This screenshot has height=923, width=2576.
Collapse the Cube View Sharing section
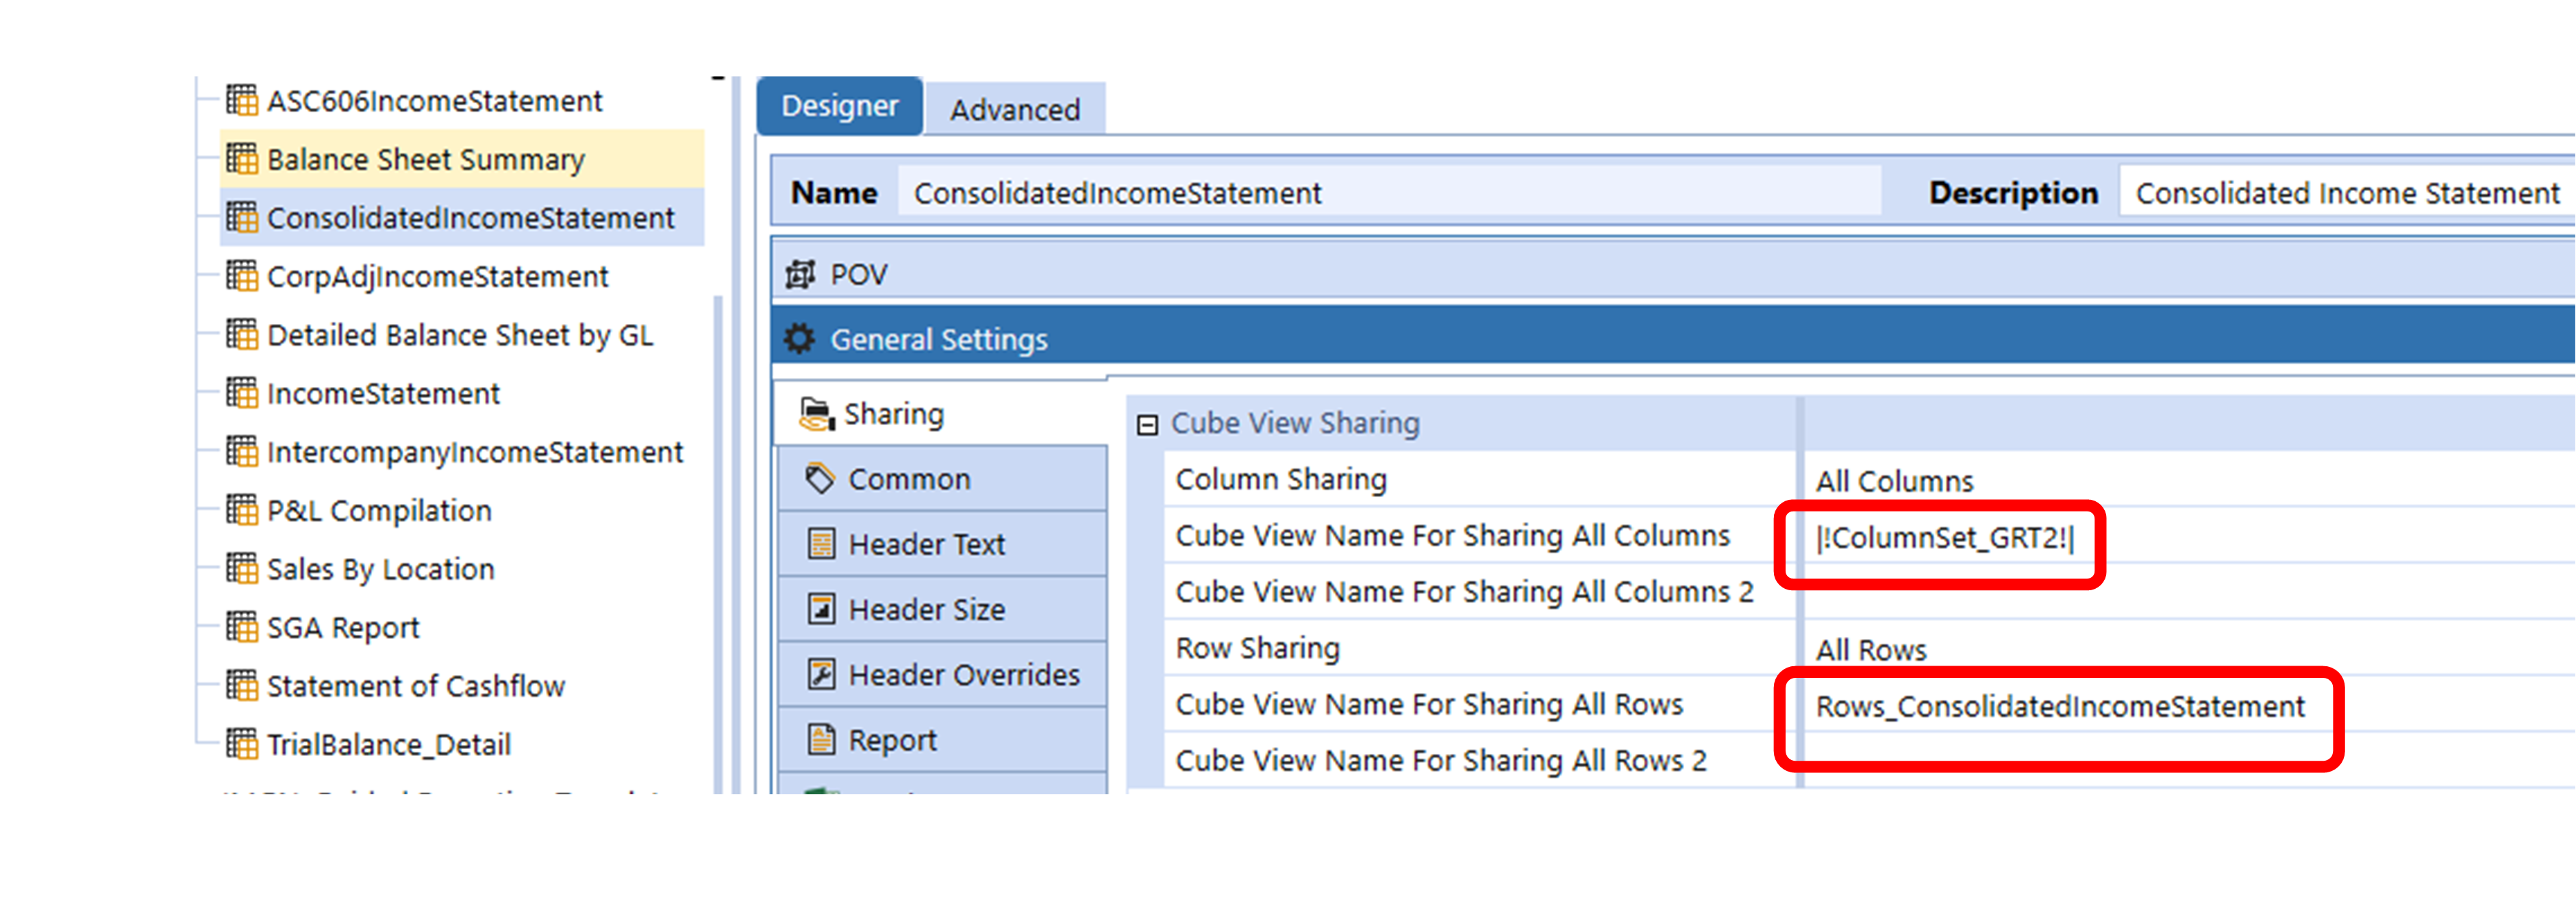point(1147,425)
